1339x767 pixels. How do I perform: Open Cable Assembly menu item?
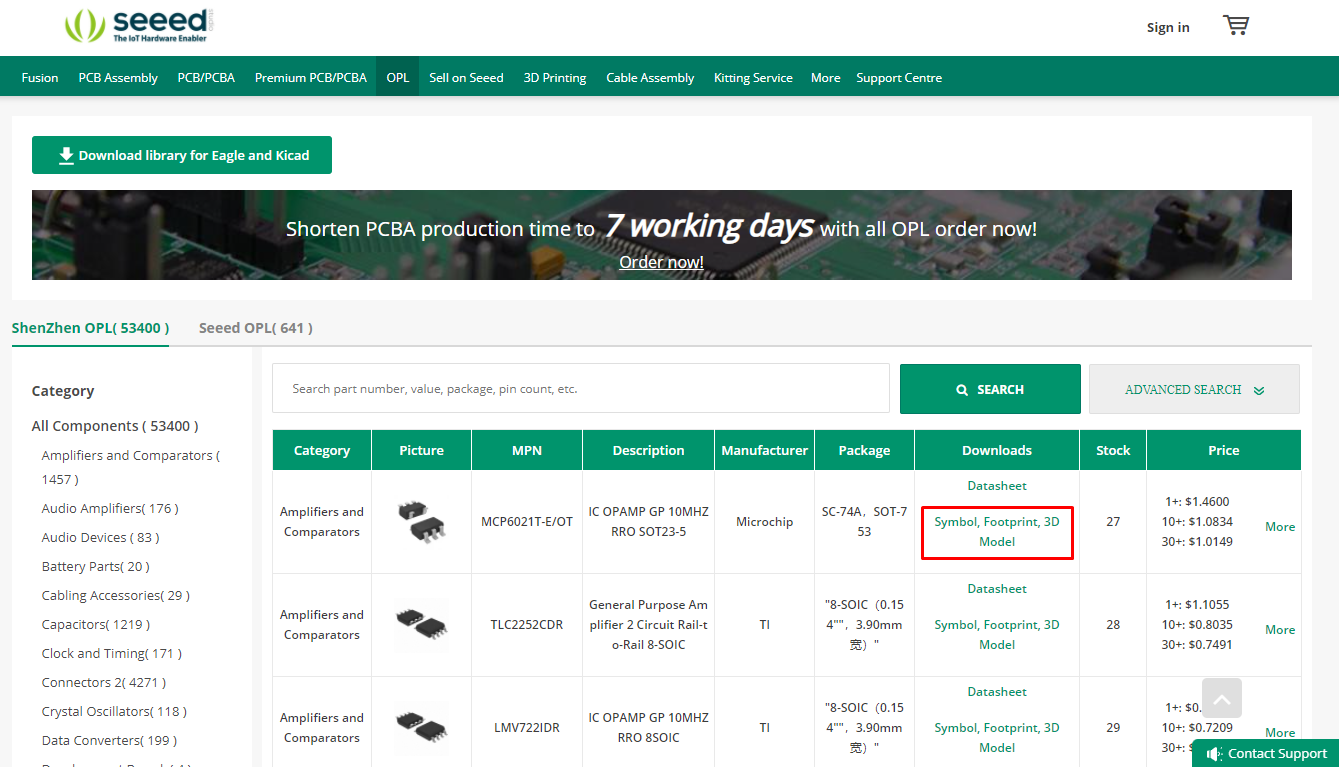(x=650, y=77)
